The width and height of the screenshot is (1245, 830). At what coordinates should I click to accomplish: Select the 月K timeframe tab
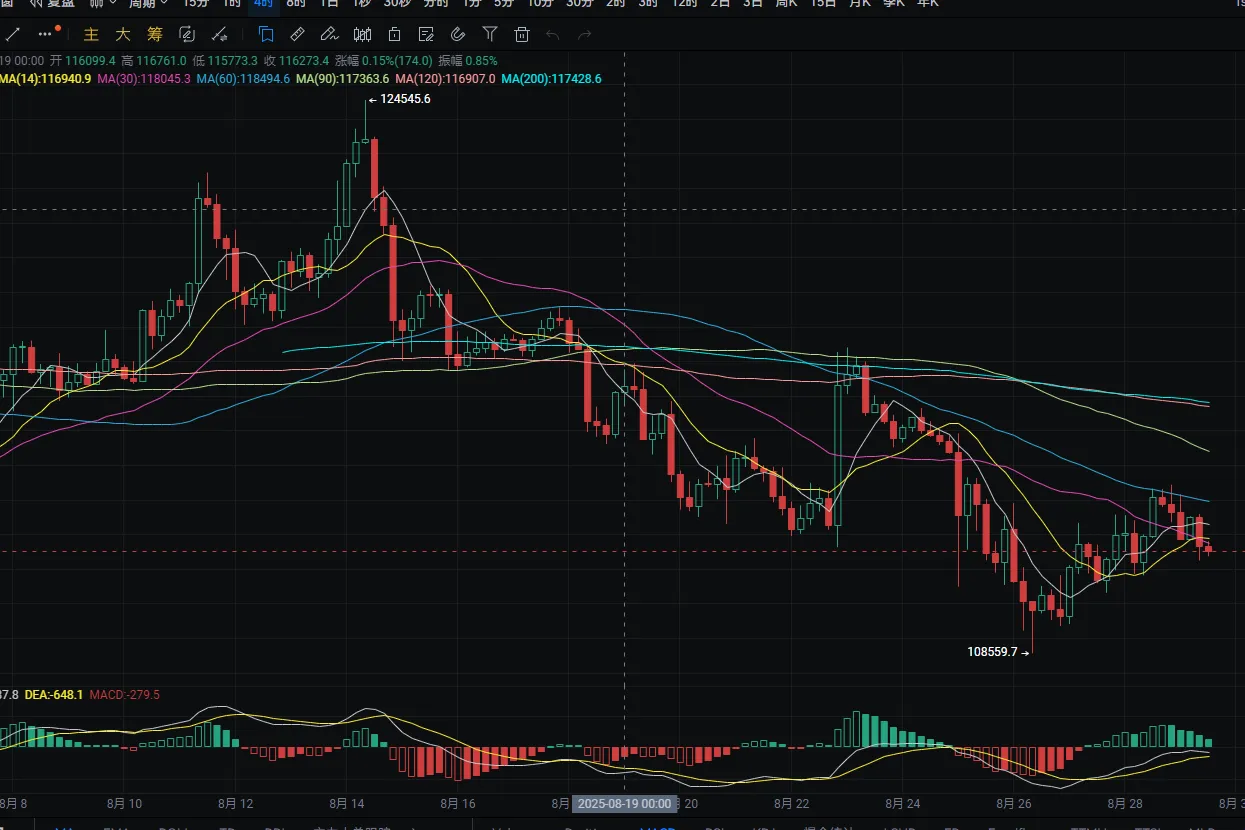[x=859, y=3]
